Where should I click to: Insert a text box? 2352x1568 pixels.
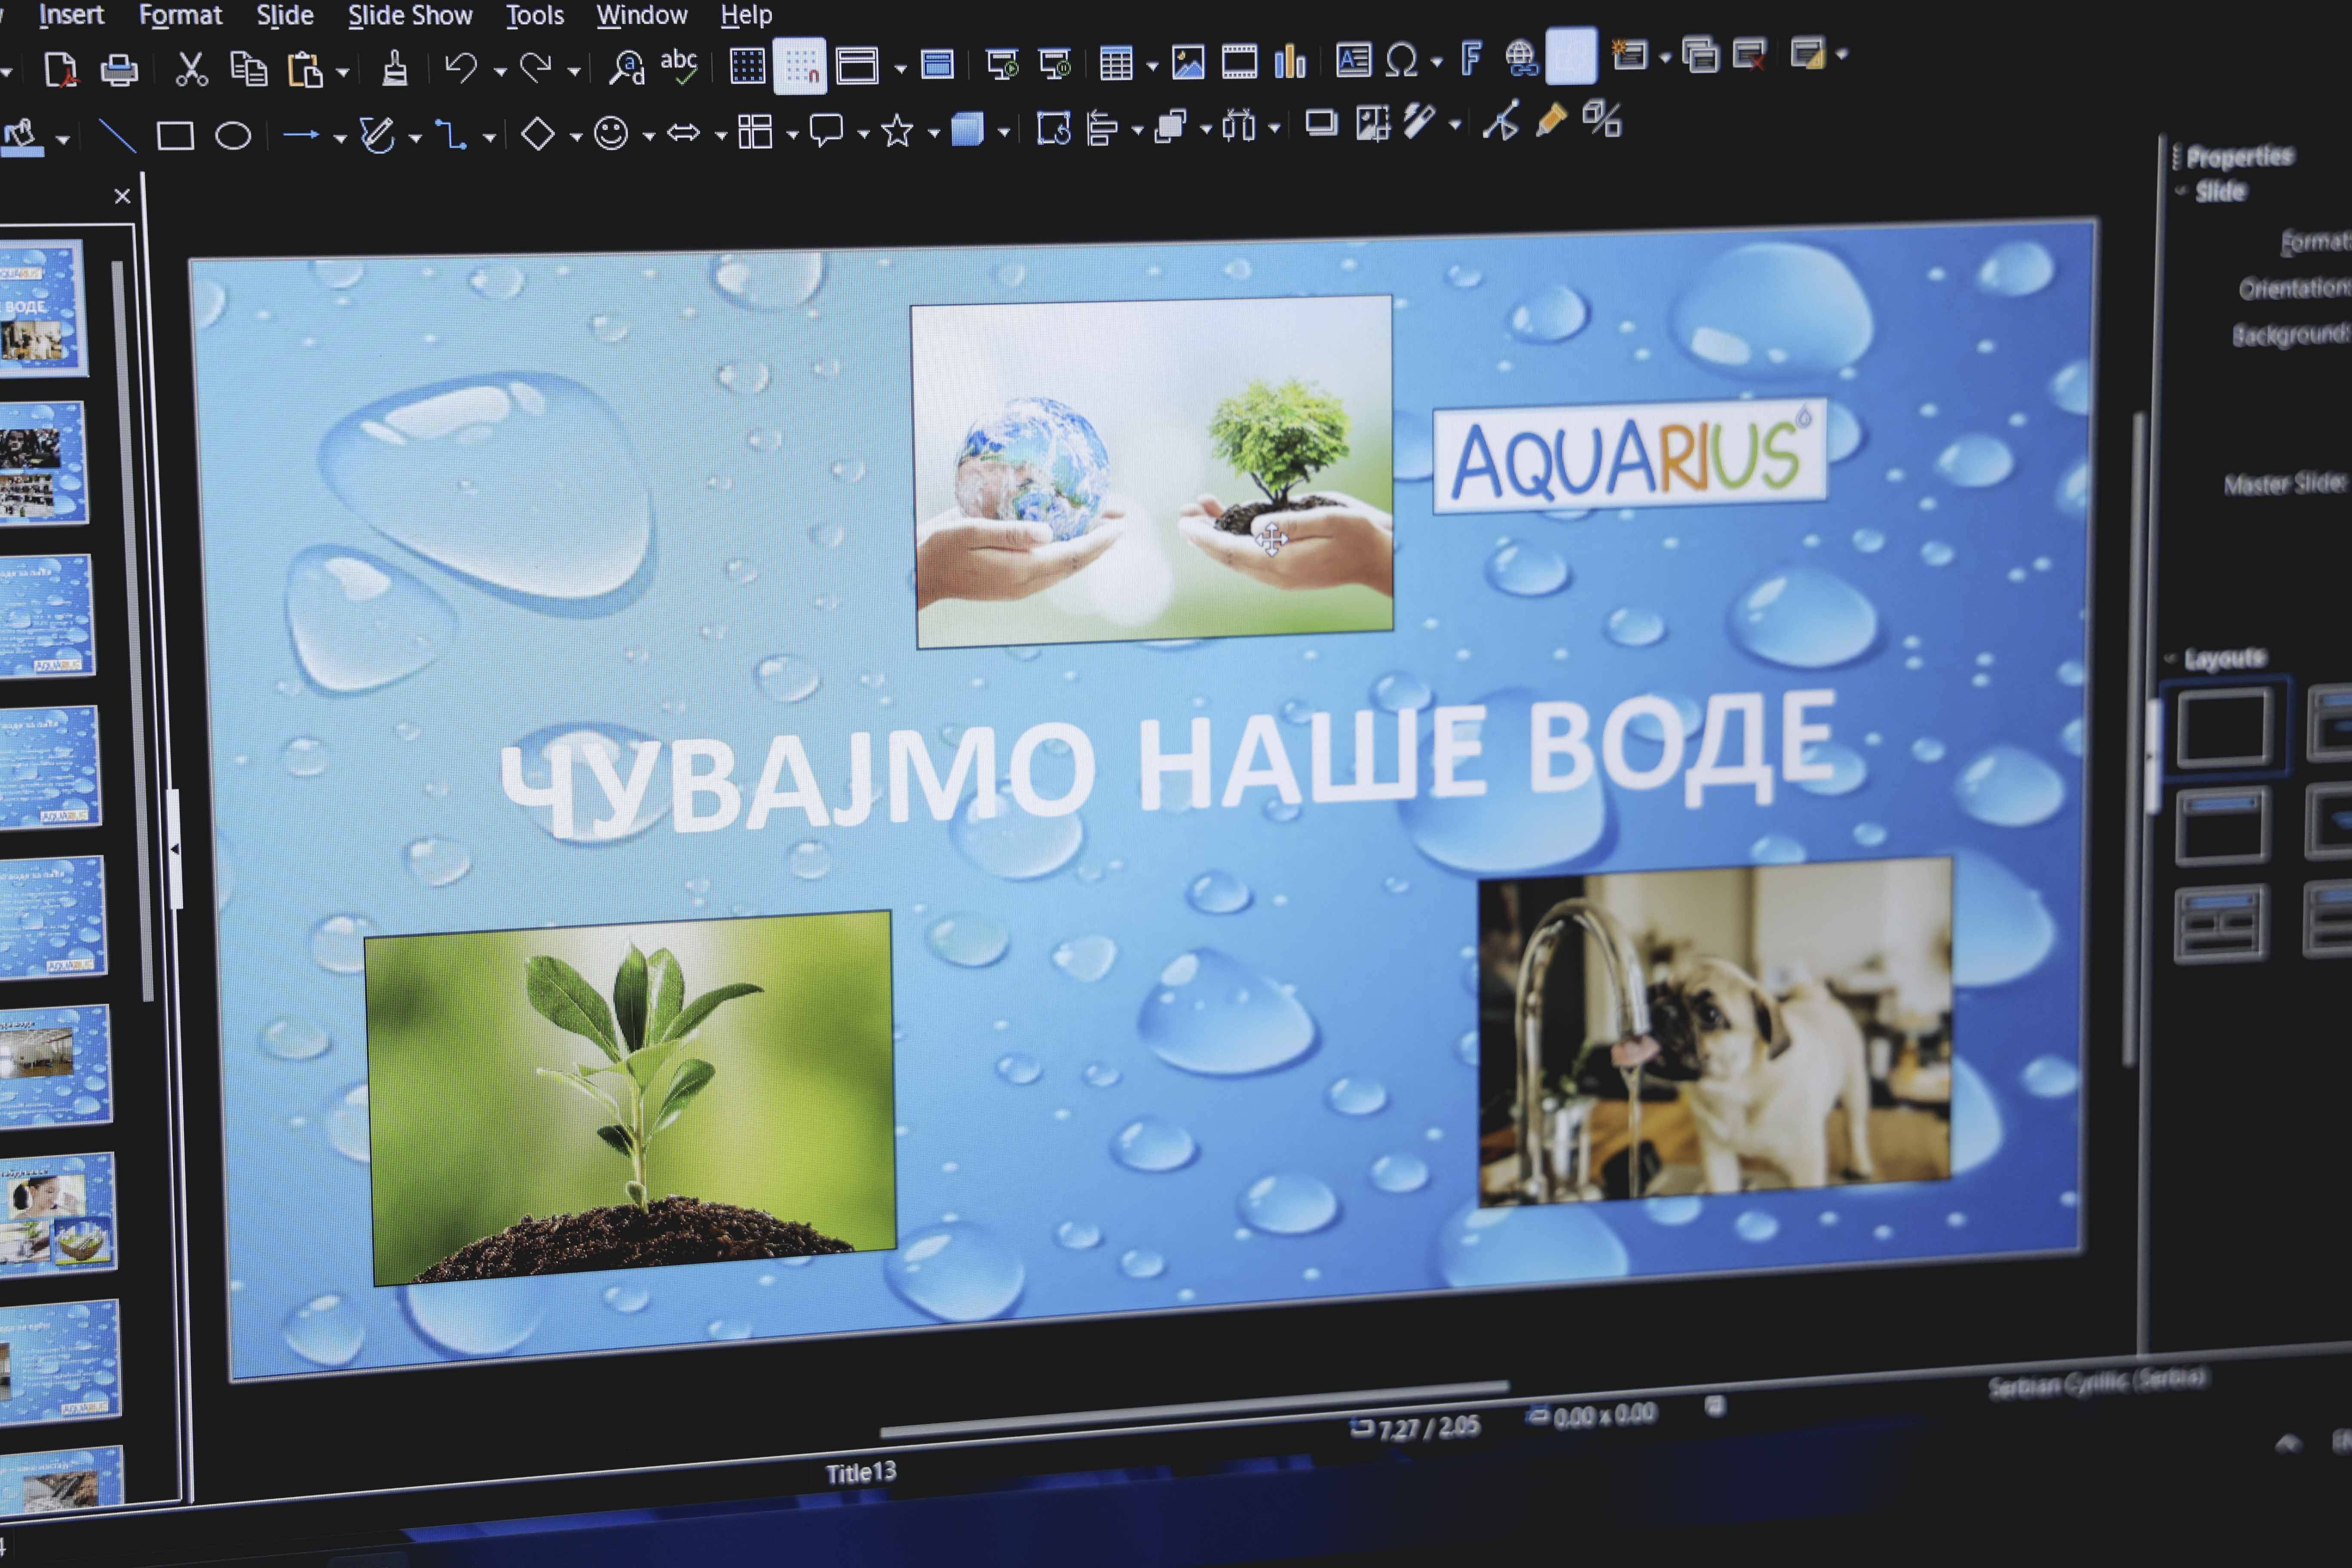pyautogui.click(x=1353, y=61)
